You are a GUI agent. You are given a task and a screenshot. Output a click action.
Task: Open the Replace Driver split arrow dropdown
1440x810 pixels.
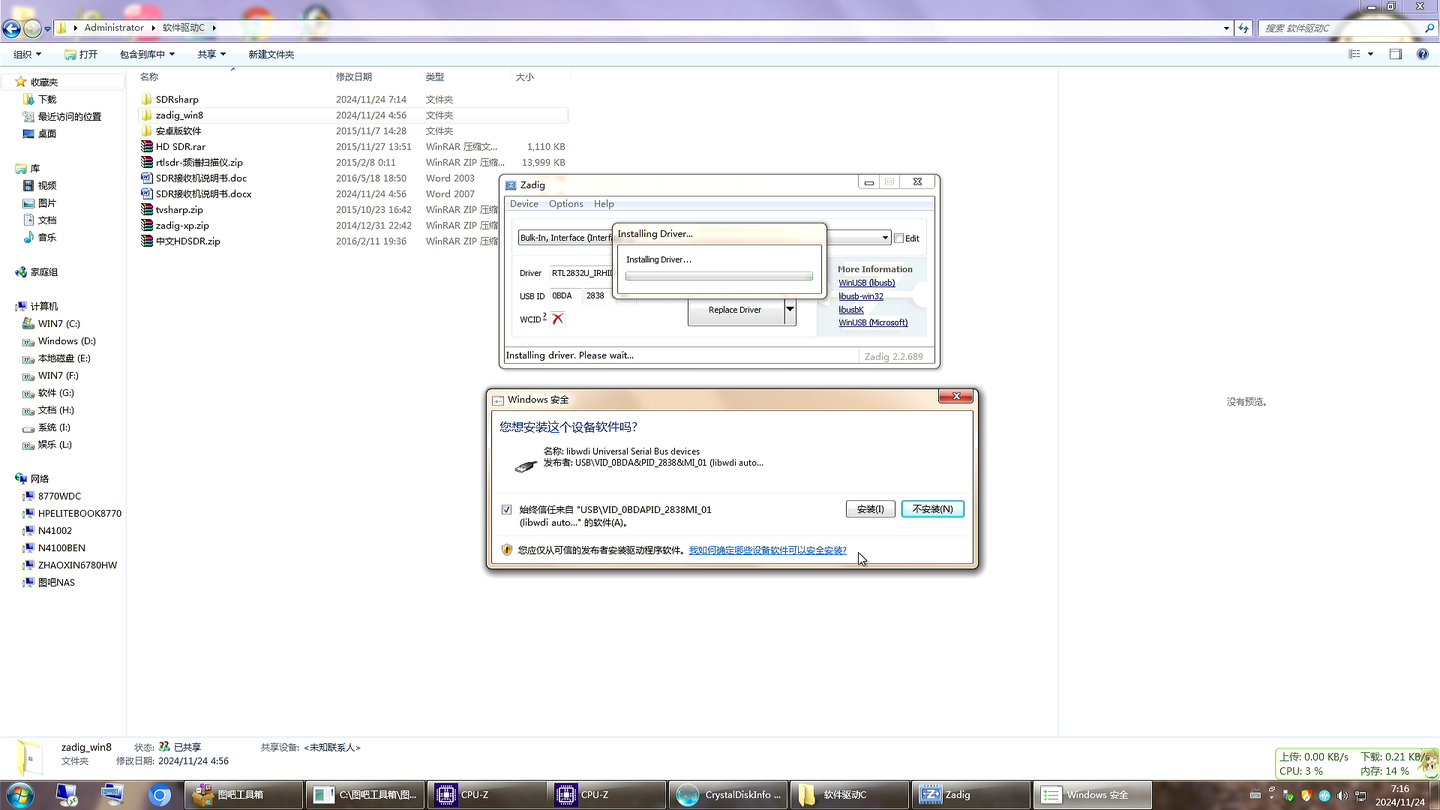790,310
